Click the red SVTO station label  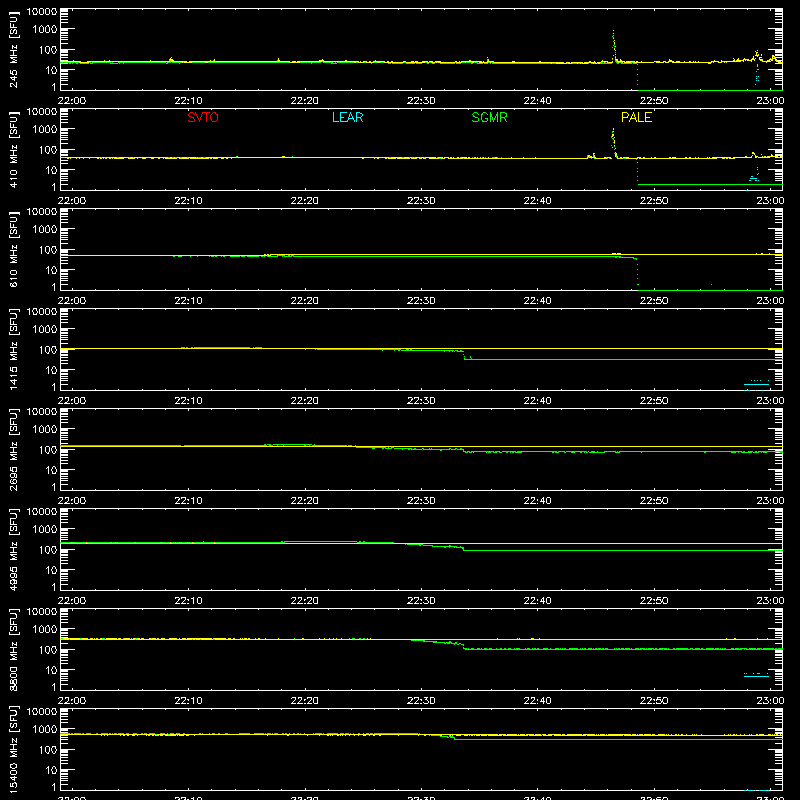click(x=203, y=117)
